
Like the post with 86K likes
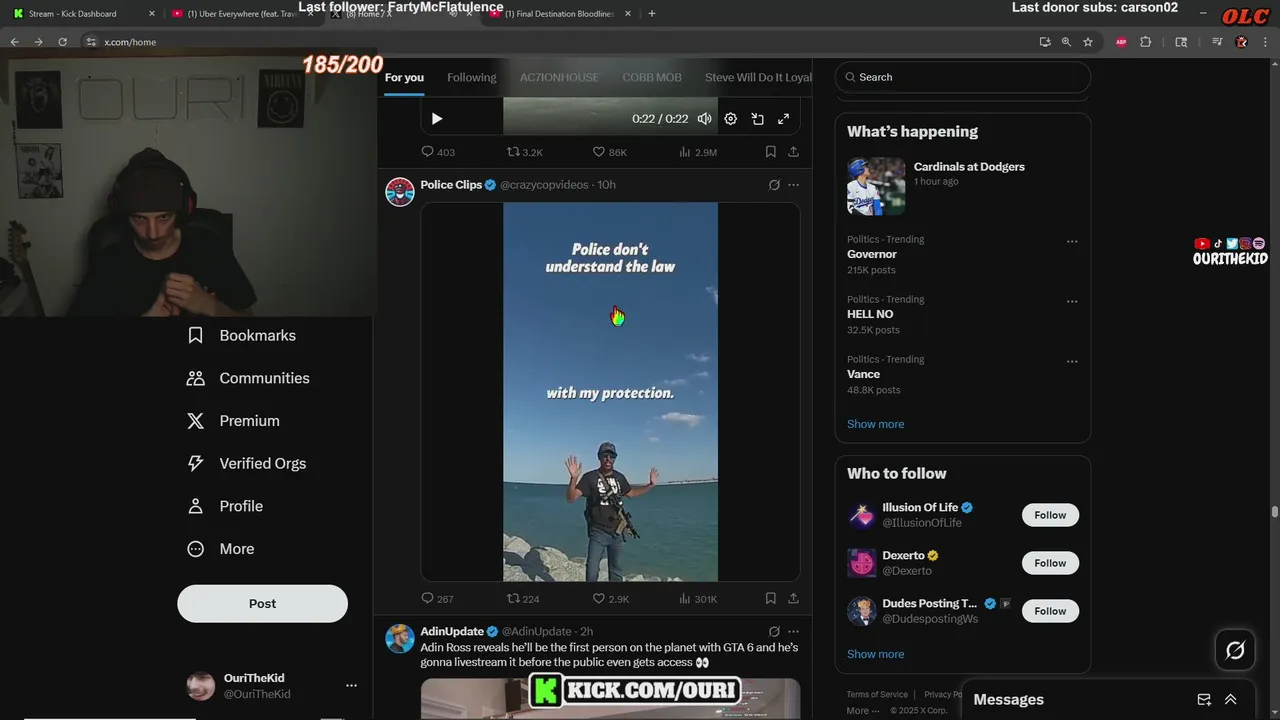(610, 152)
